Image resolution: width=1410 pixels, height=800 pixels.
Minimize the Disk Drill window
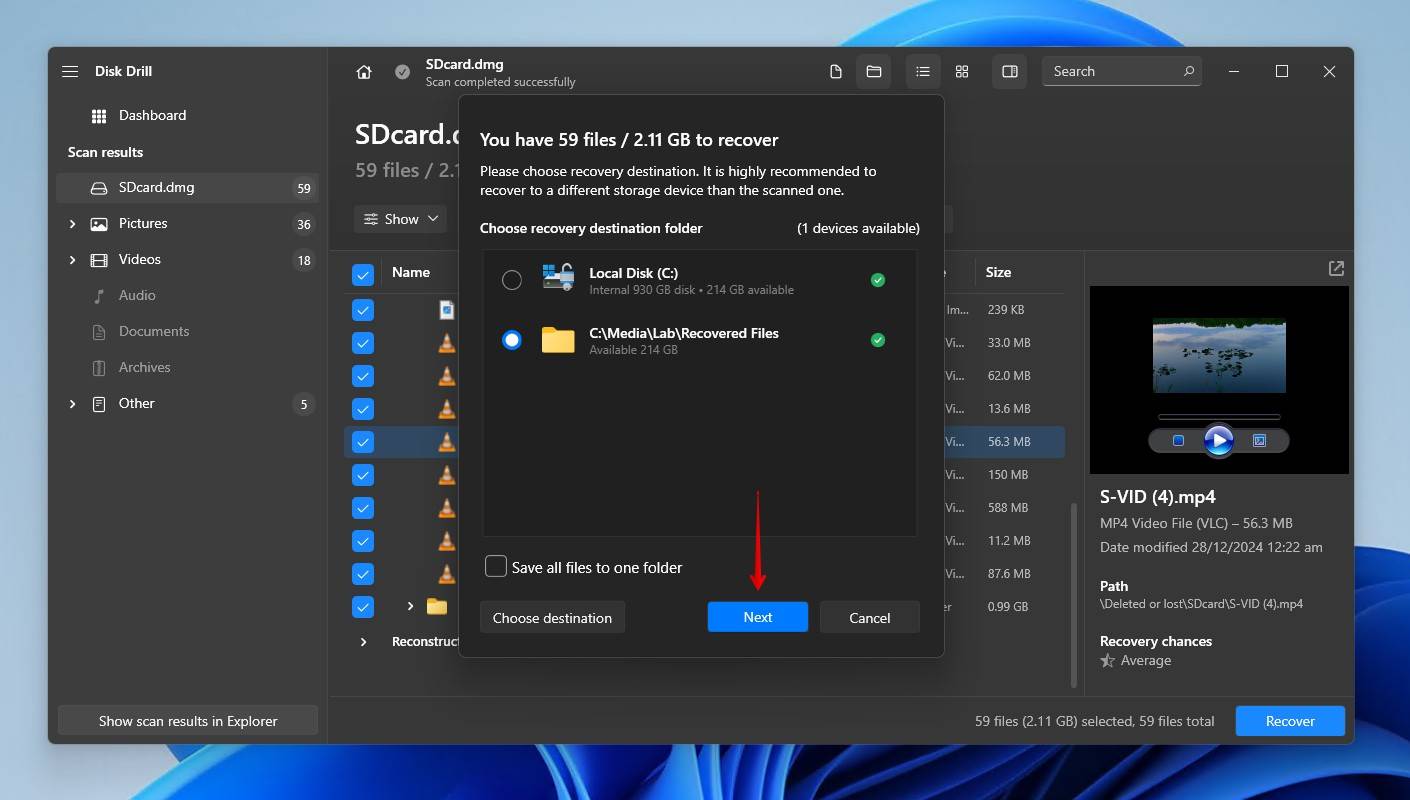tap(1234, 72)
